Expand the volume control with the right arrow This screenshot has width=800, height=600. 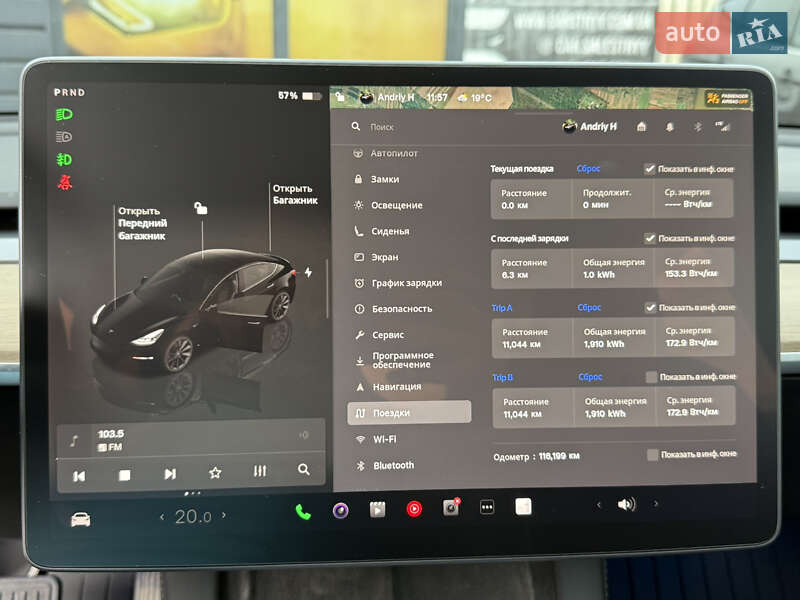(x=655, y=504)
